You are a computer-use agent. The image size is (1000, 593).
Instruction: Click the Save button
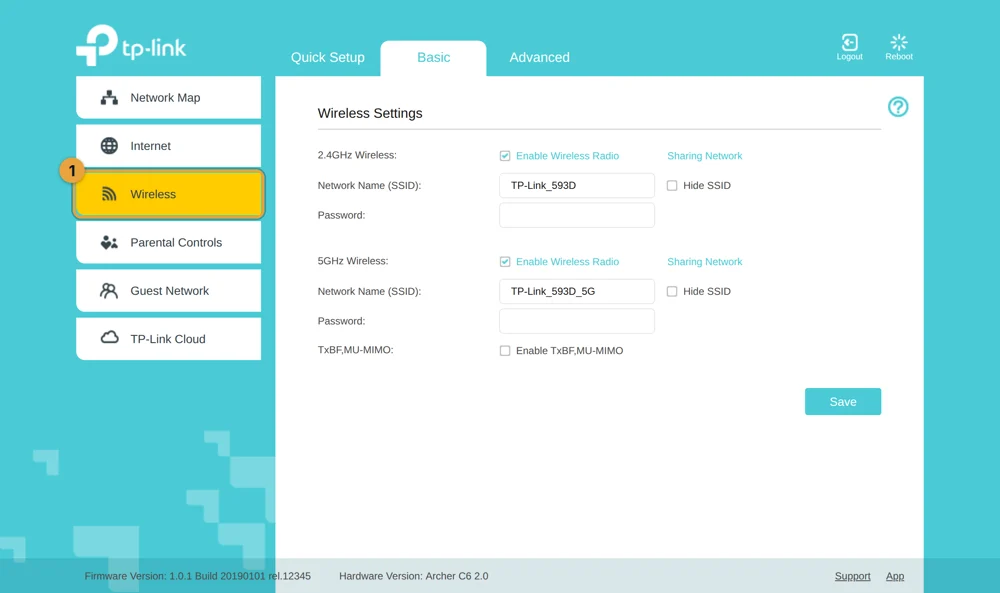click(843, 402)
